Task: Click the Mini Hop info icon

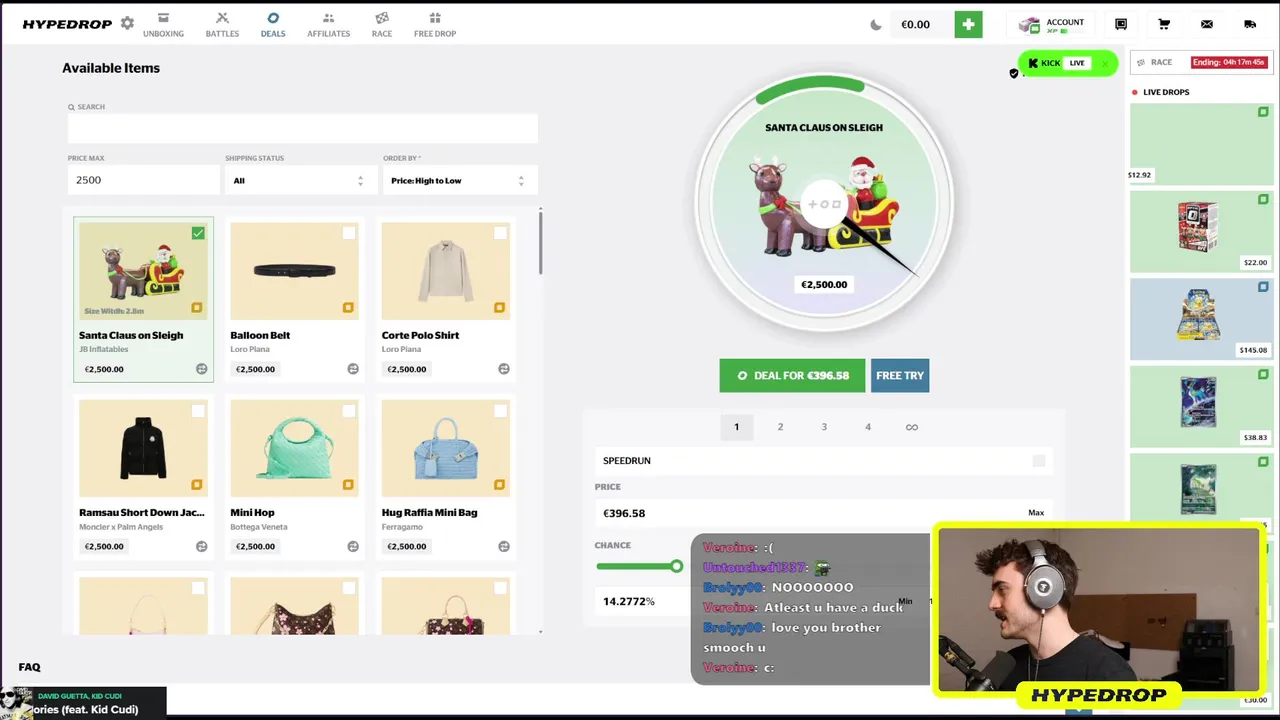Action: pyautogui.click(x=353, y=546)
